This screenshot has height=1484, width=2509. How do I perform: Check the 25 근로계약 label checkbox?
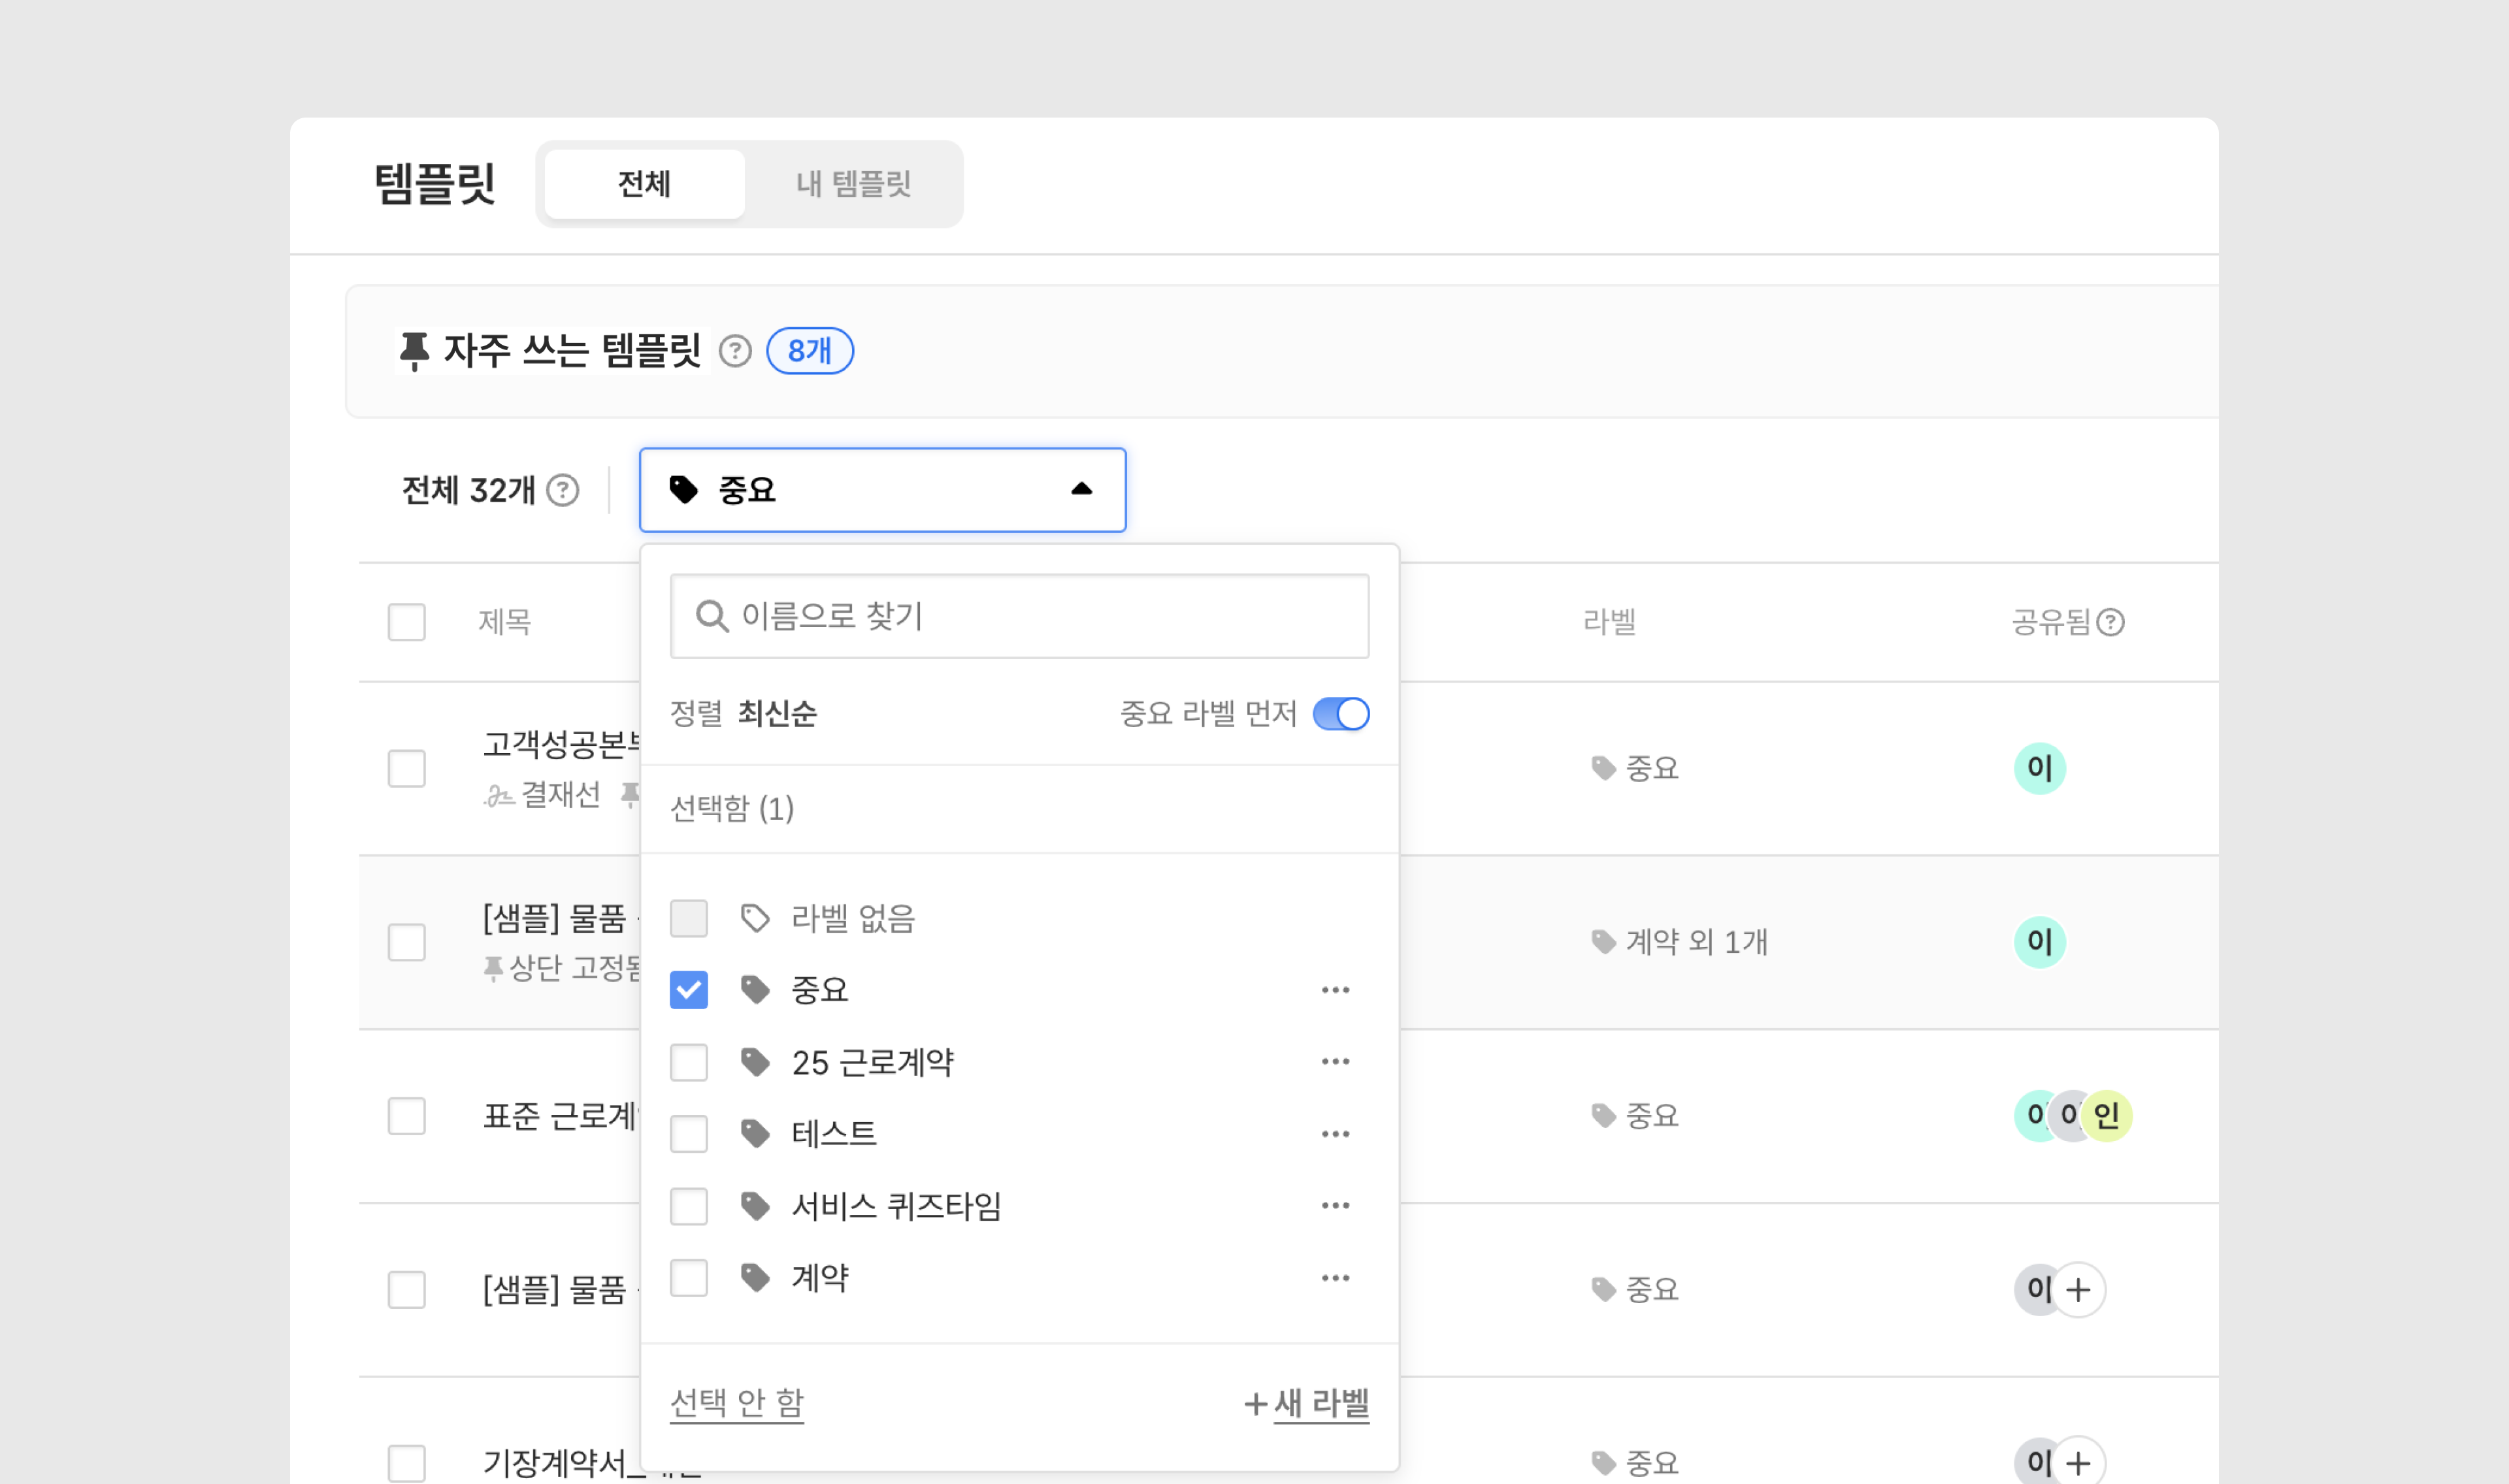pyautogui.click(x=688, y=1062)
